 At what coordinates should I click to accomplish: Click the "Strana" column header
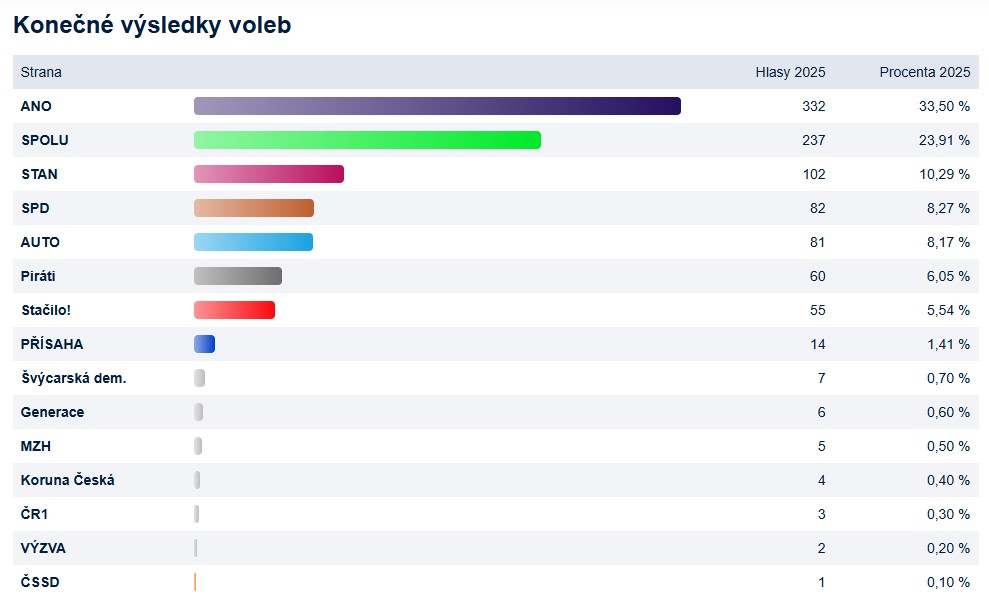pos(41,72)
